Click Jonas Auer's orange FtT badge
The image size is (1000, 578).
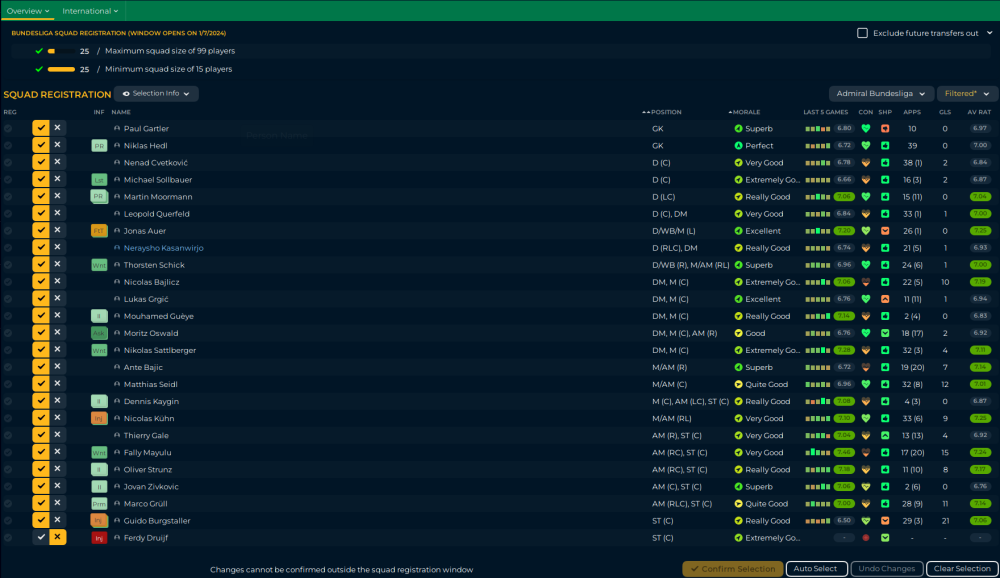pyautogui.click(x=99, y=231)
